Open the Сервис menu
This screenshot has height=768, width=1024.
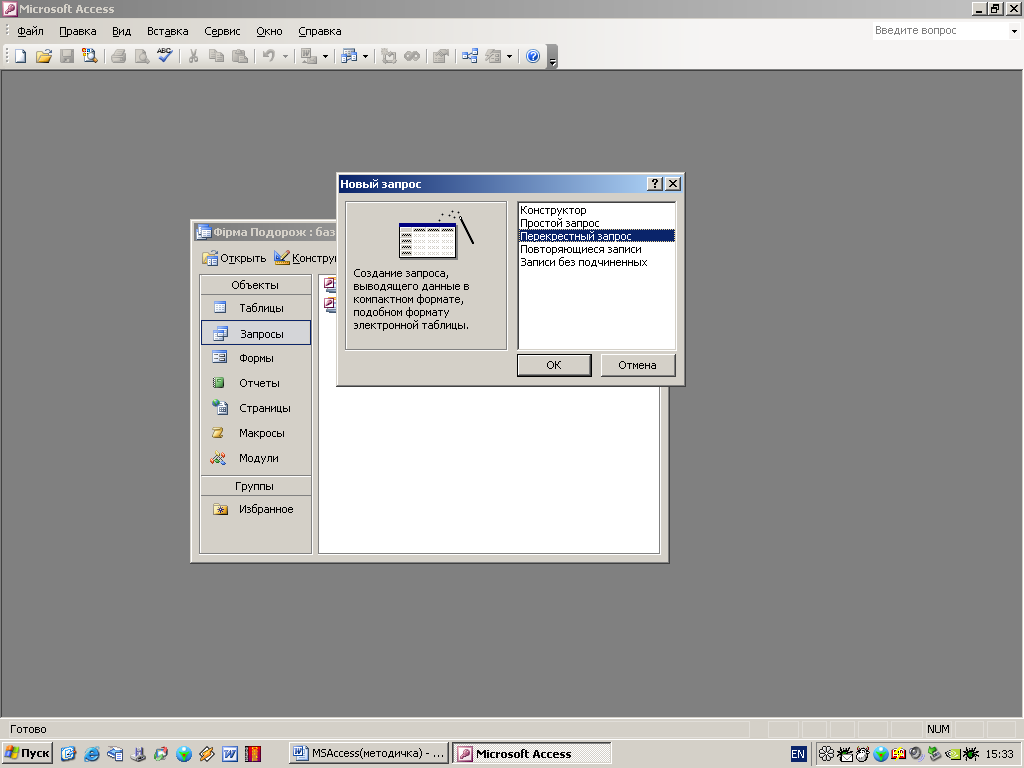[222, 31]
